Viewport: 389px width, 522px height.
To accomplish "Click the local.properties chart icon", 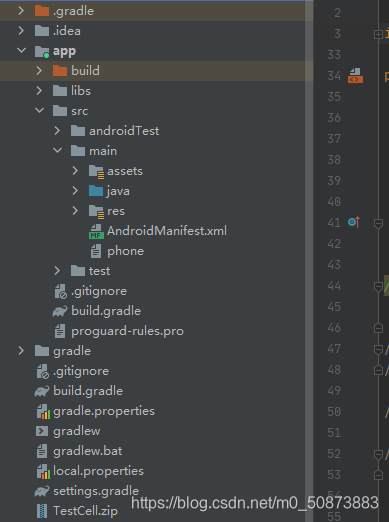I will (x=43, y=471).
